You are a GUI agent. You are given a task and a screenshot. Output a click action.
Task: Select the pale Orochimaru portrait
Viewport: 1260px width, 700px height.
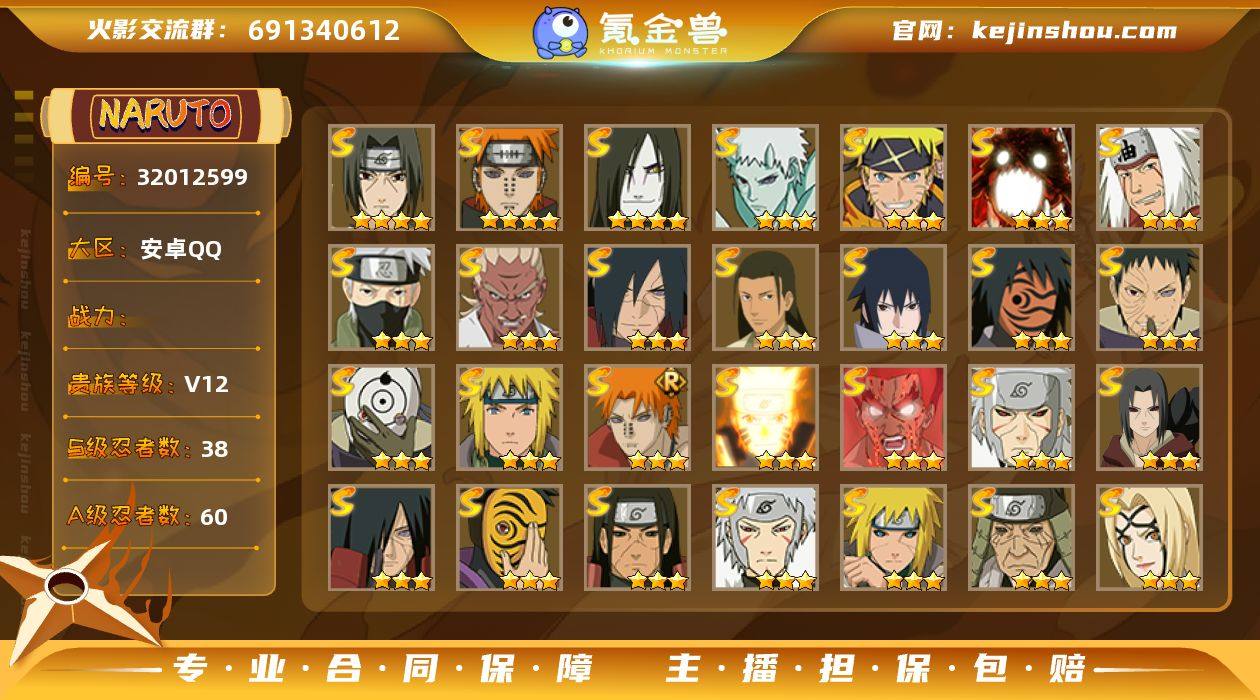coord(637,177)
